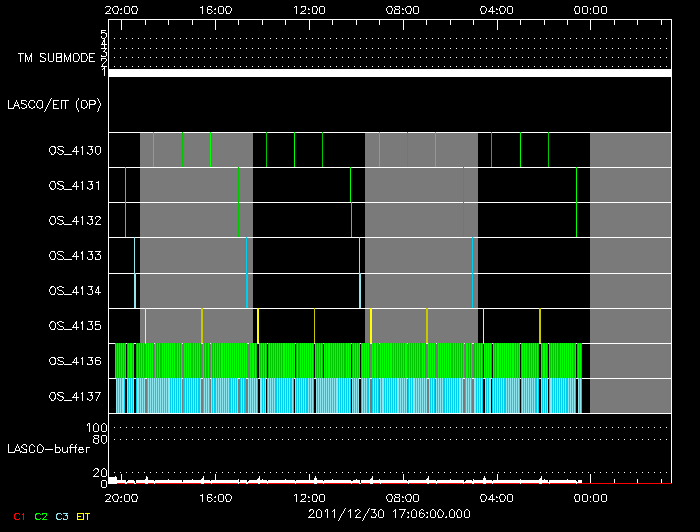700x532 pixels.
Task: Select the OS_4131 row label
Action: [74, 186]
